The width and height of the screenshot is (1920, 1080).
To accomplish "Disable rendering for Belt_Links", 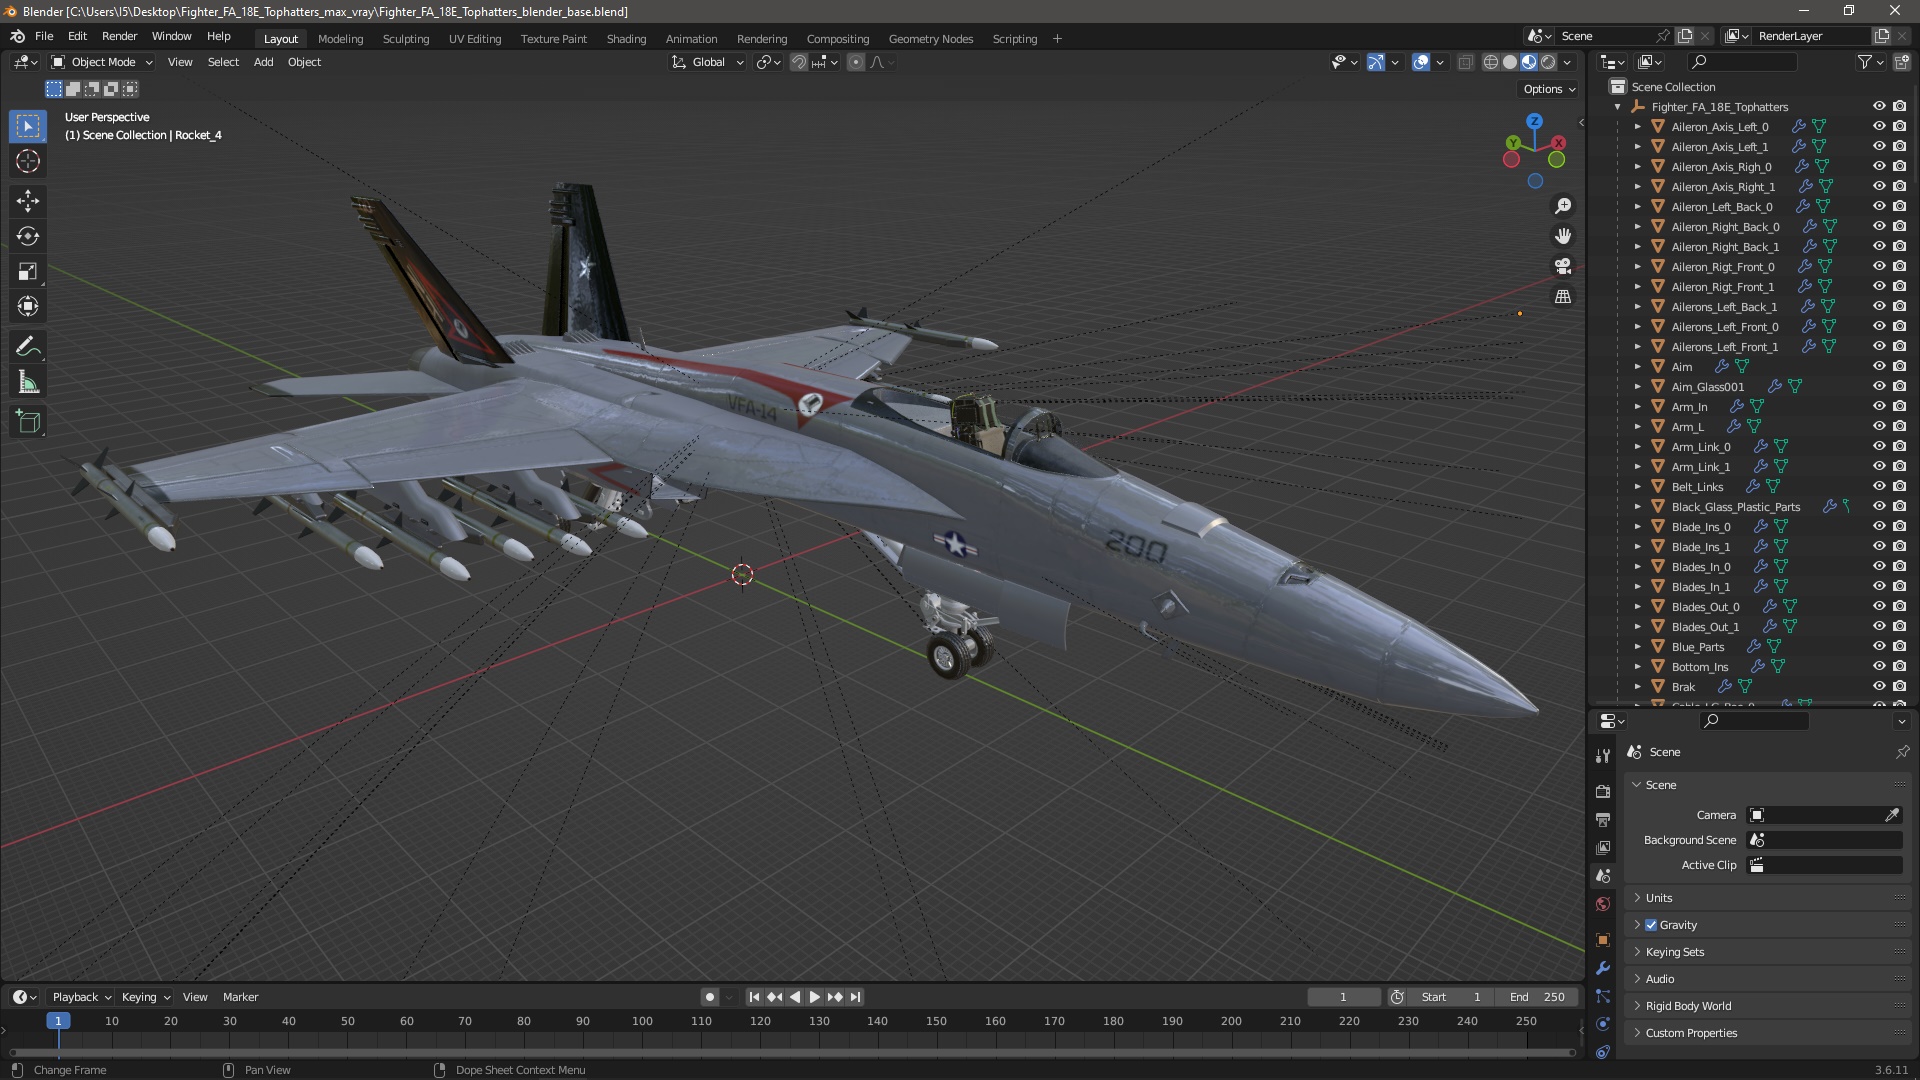I will (1899, 486).
